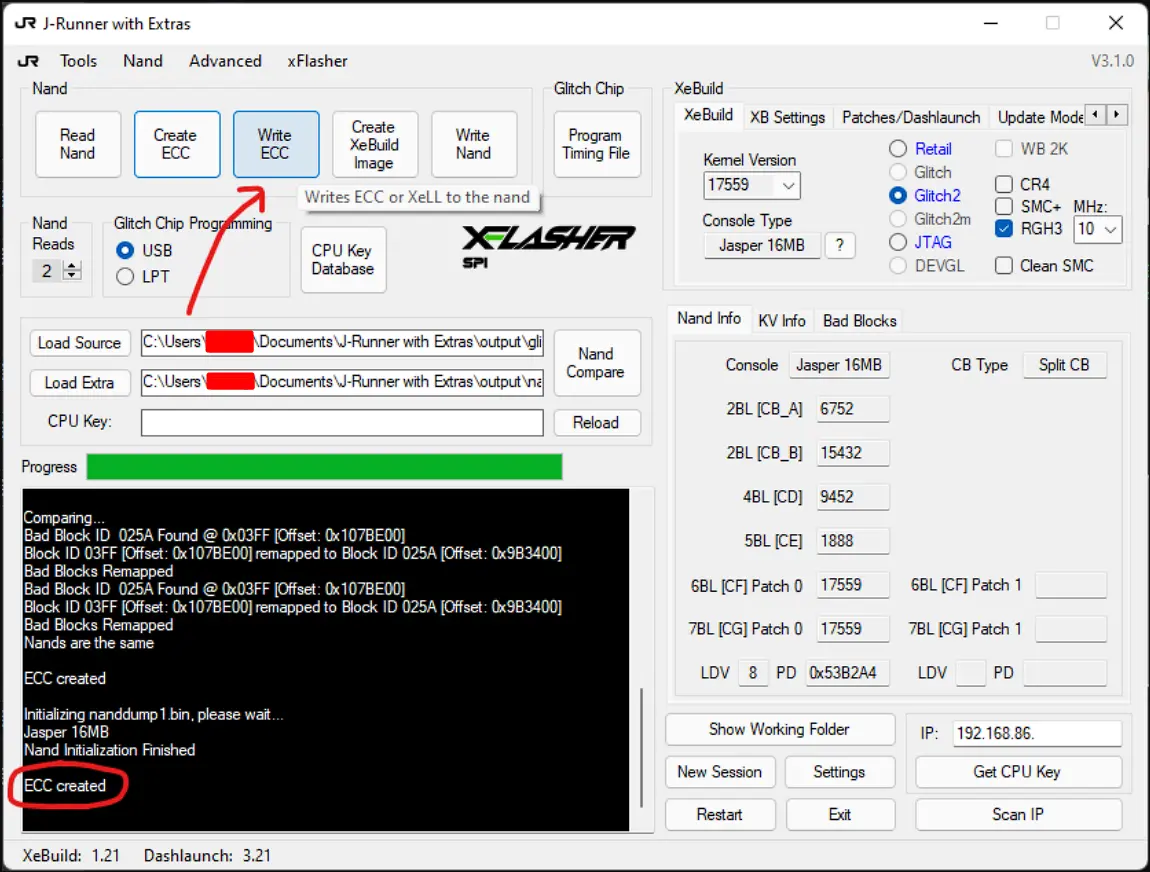Image resolution: width=1150 pixels, height=872 pixels.
Task: Open the Advanced menu
Action: (225, 61)
